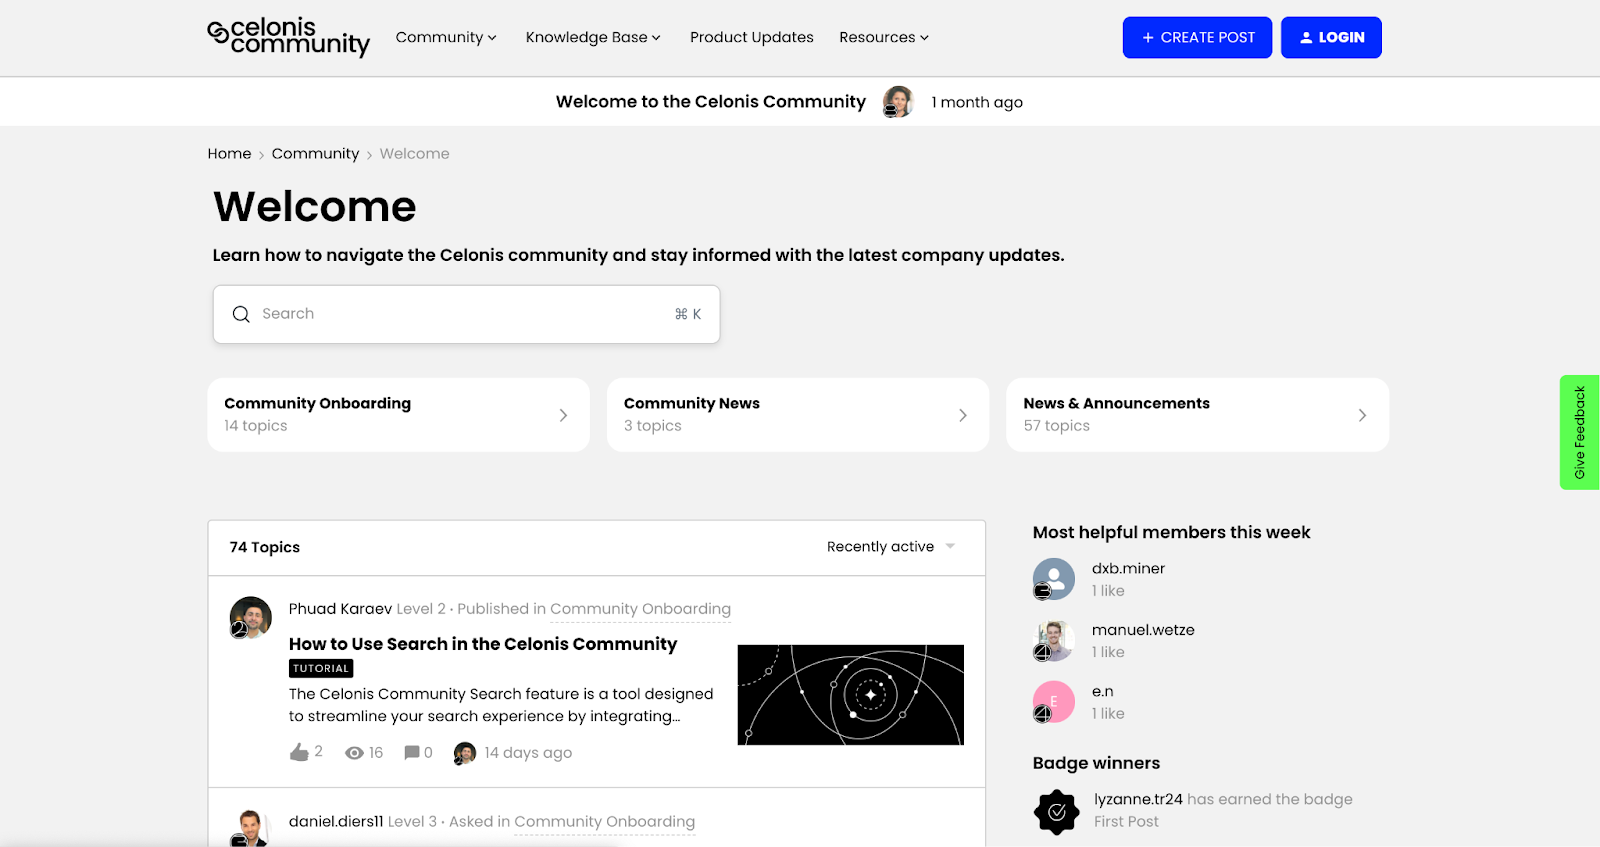The width and height of the screenshot is (1600, 847).
Task: Click e.n's pink avatar
Action: (x=1054, y=702)
